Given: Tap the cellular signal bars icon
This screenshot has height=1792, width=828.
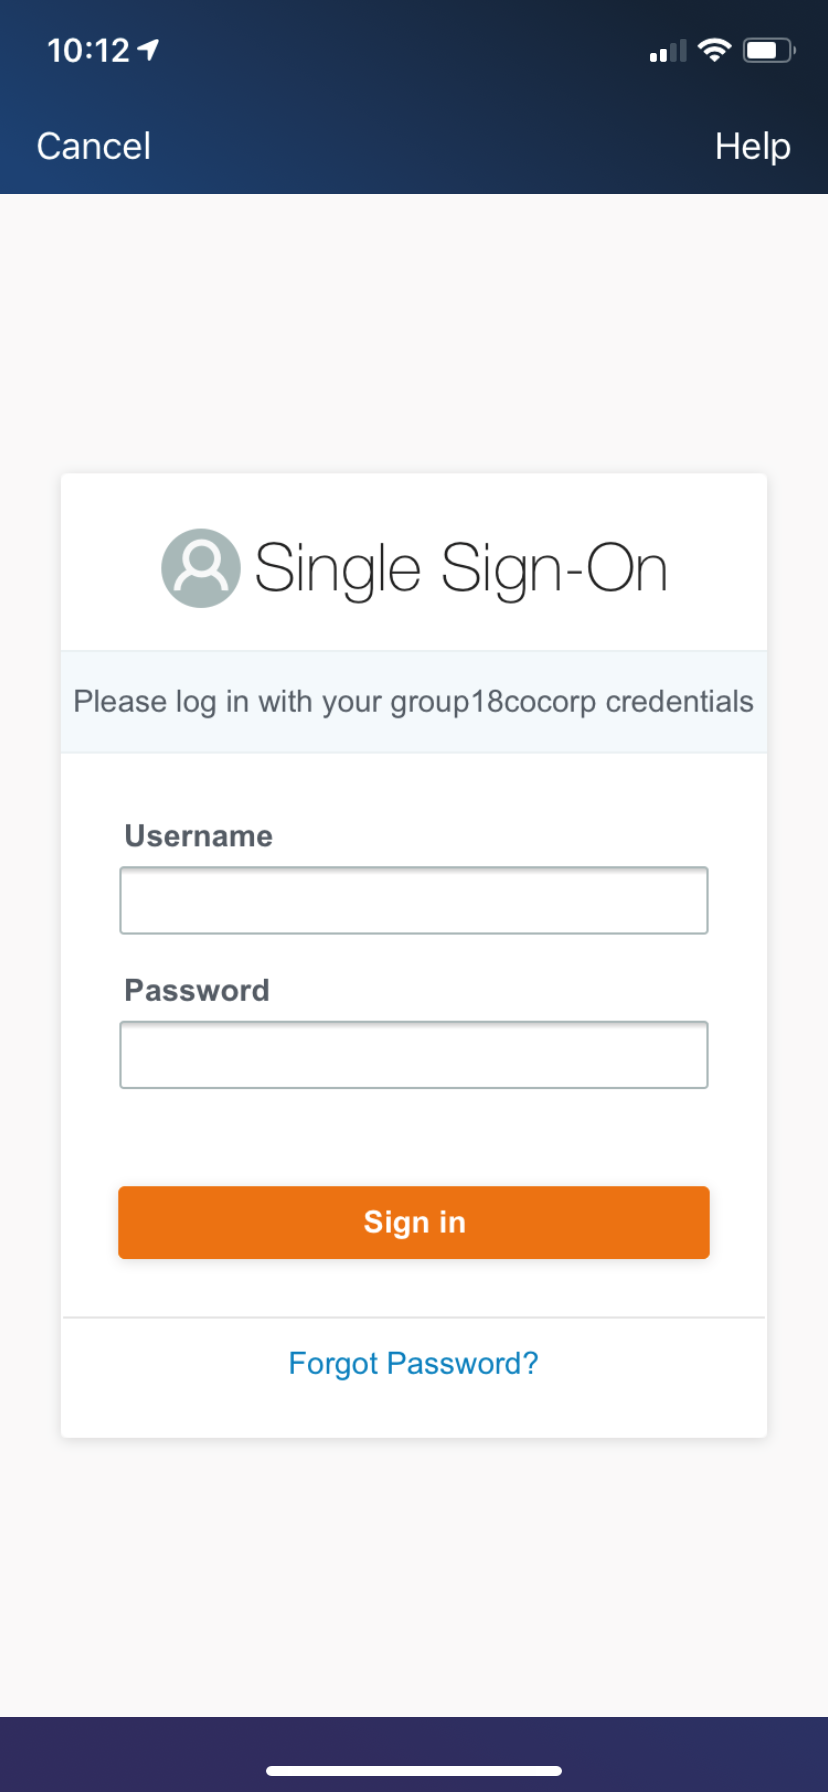Looking at the screenshot, I should point(668,51).
